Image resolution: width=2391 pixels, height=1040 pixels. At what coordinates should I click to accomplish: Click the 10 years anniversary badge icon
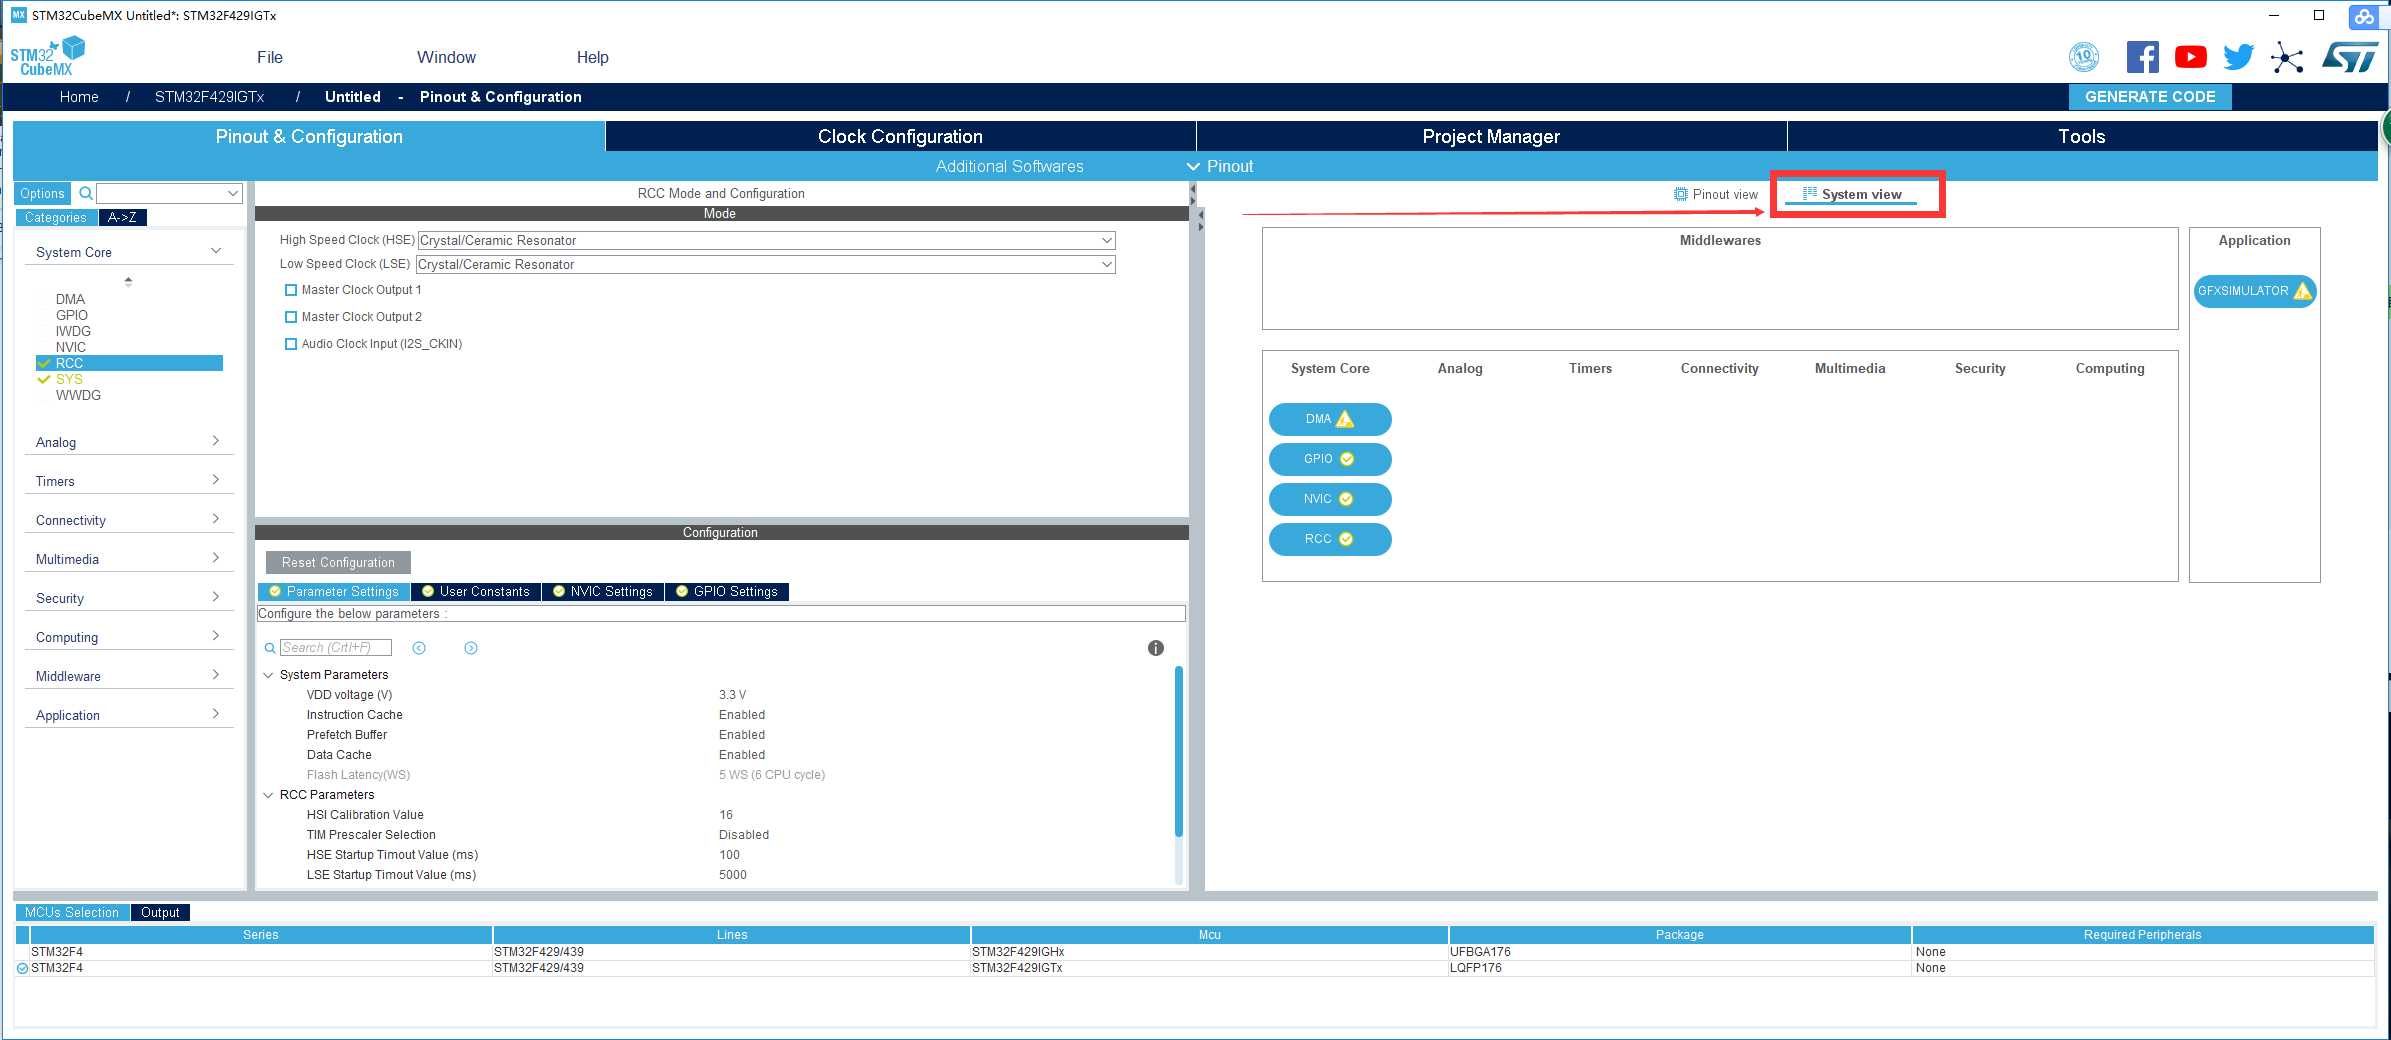click(2084, 57)
